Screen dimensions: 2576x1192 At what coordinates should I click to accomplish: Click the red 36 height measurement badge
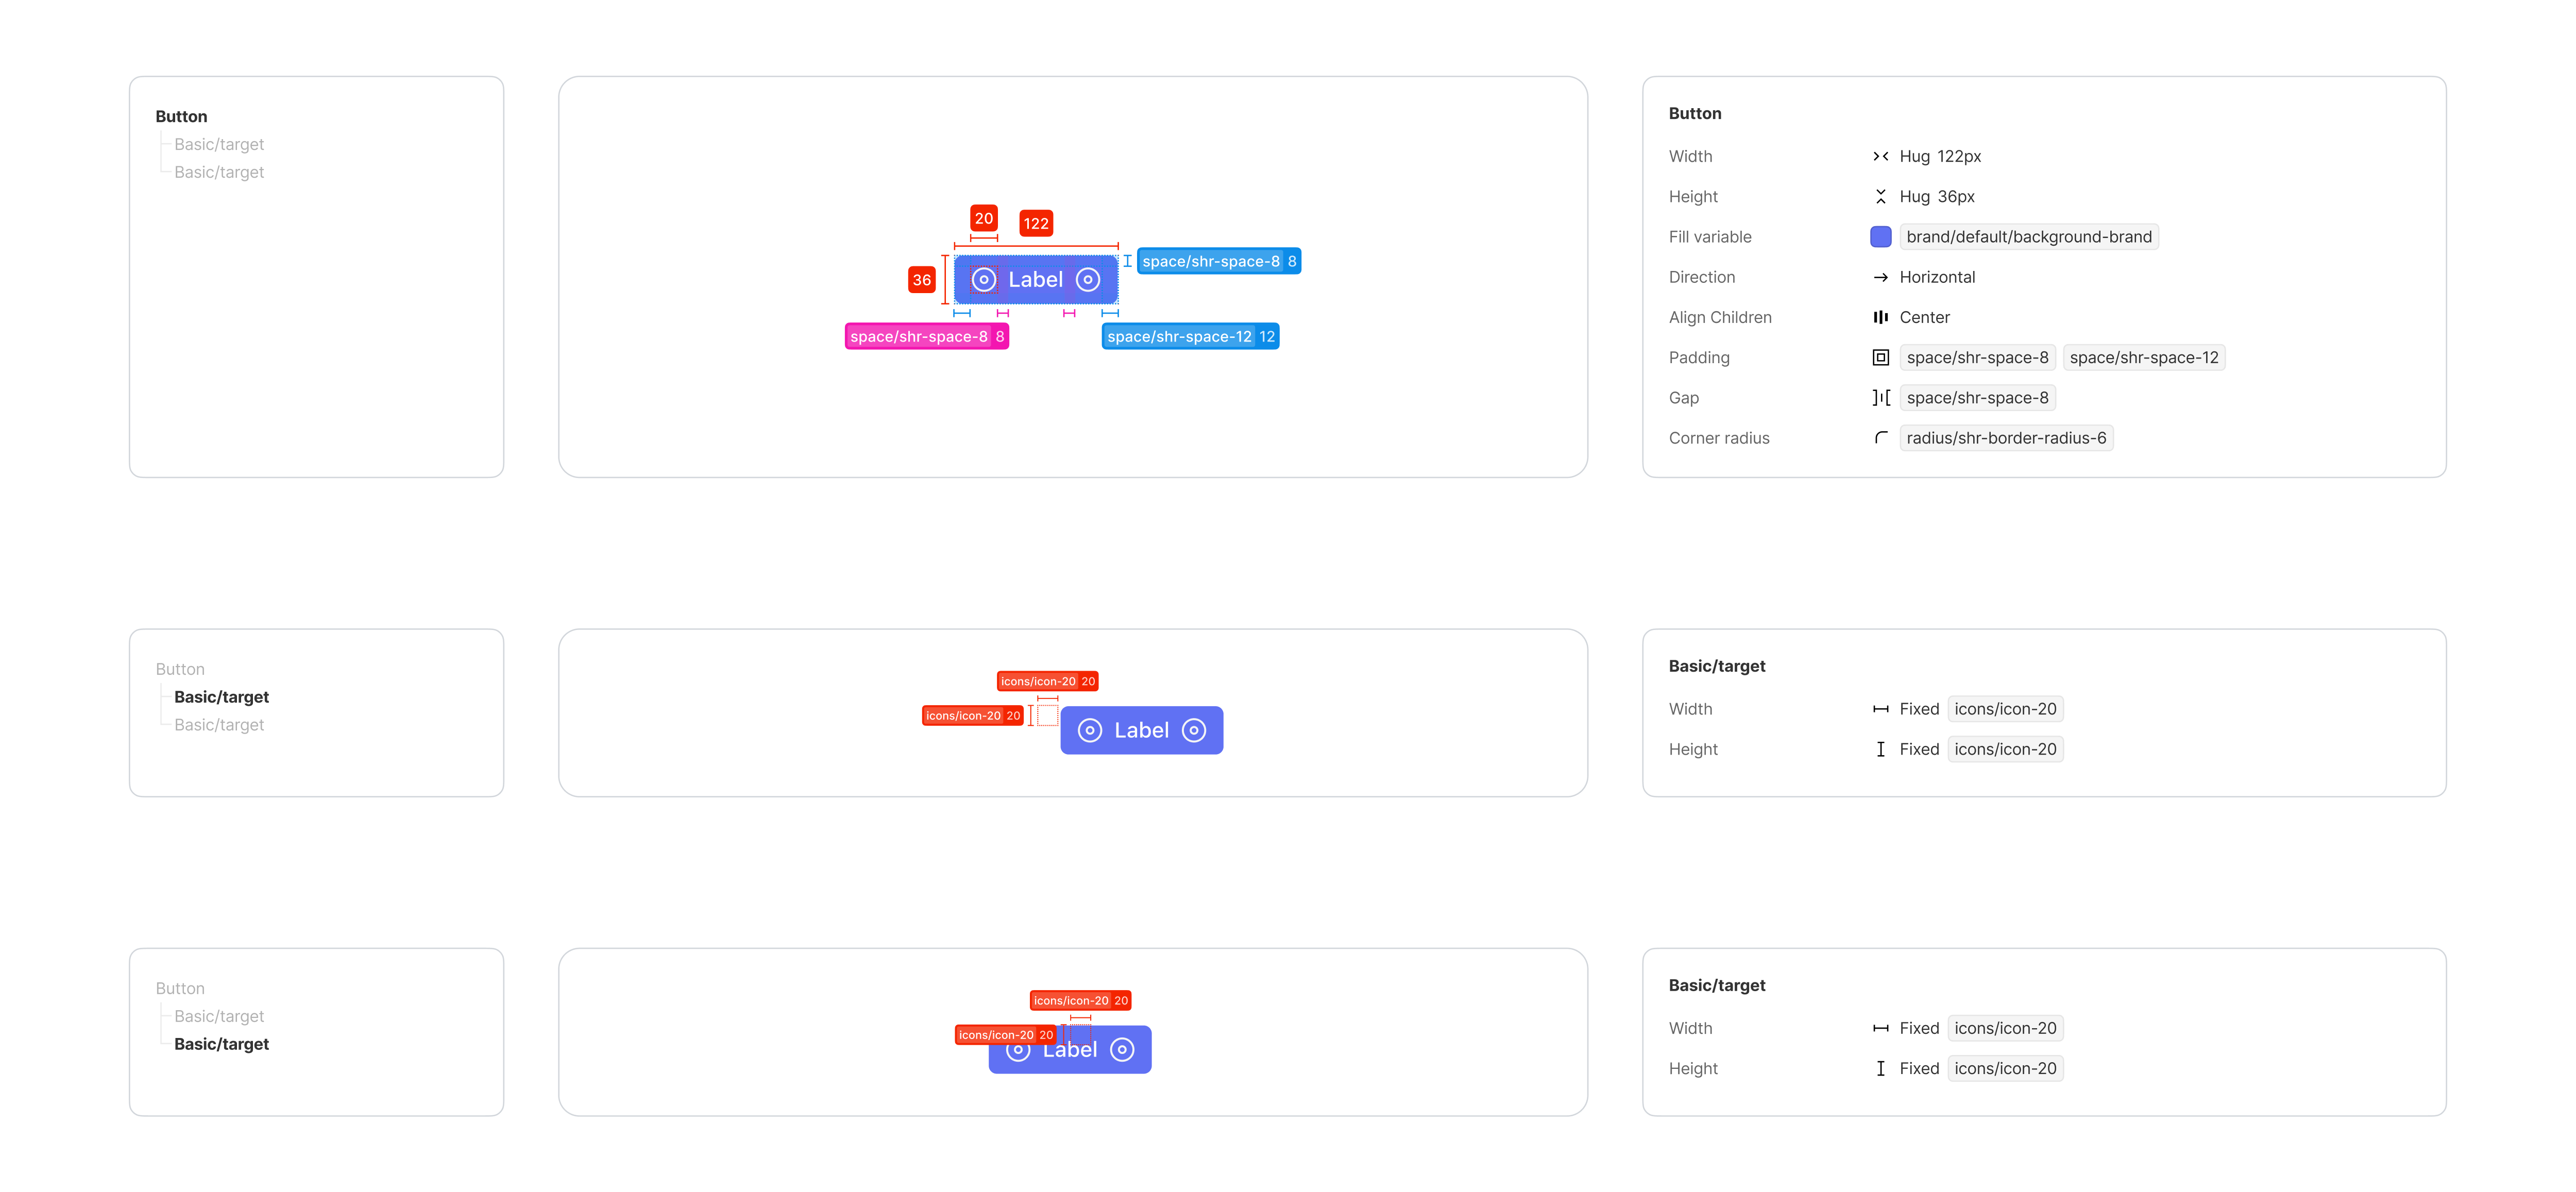(921, 280)
